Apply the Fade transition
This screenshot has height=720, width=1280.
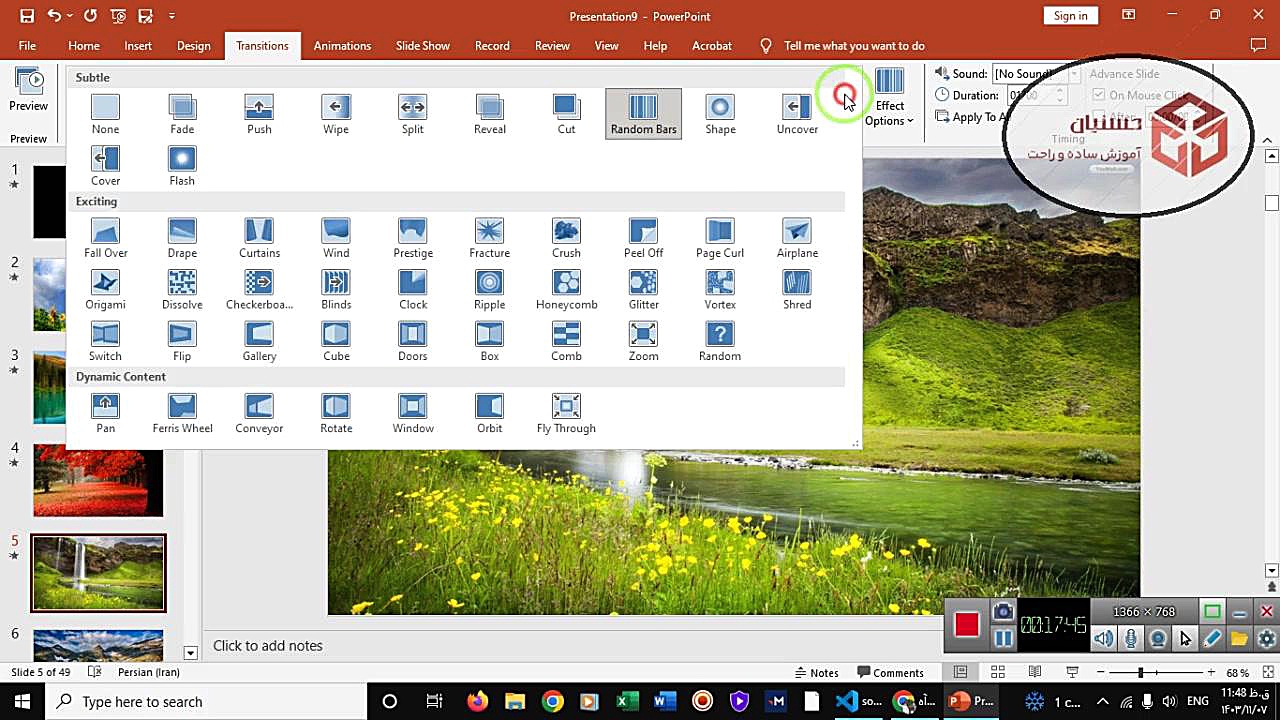(x=182, y=114)
